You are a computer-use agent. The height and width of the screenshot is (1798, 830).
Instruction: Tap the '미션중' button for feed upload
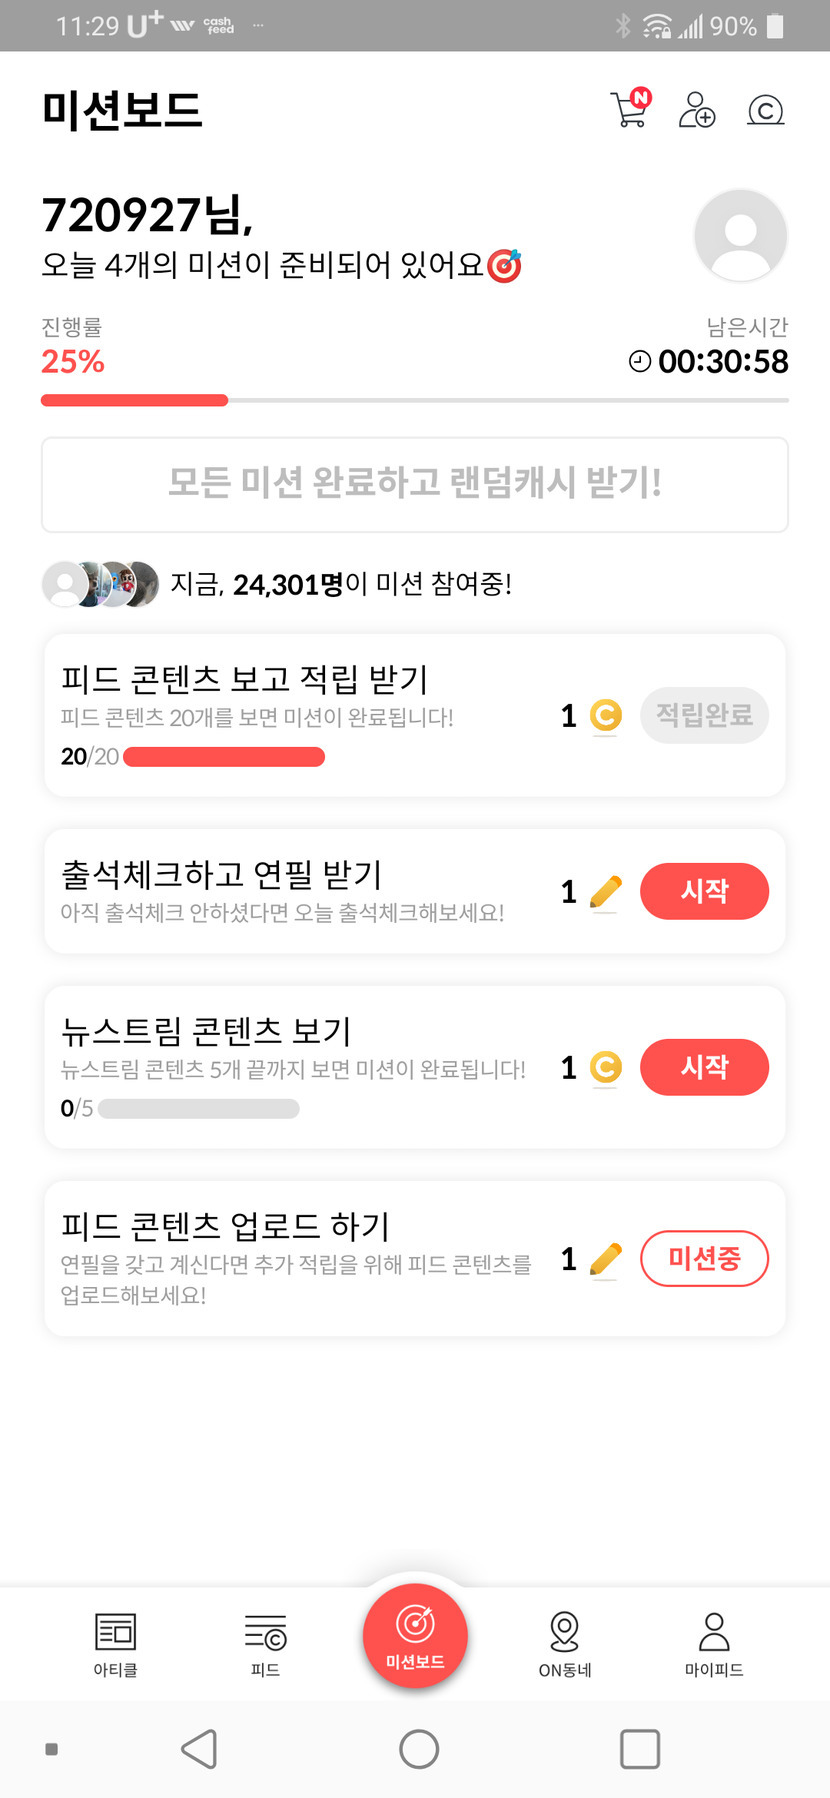704,1258
